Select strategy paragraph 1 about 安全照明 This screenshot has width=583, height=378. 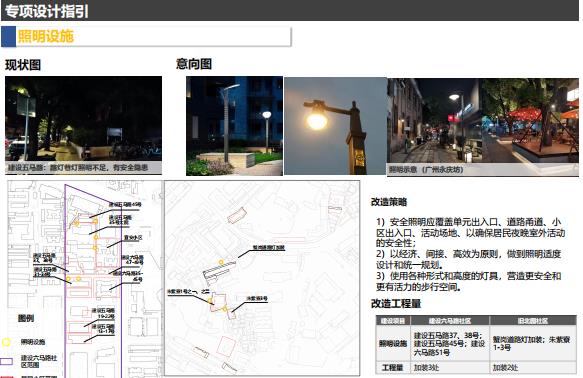[x=470, y=233]
